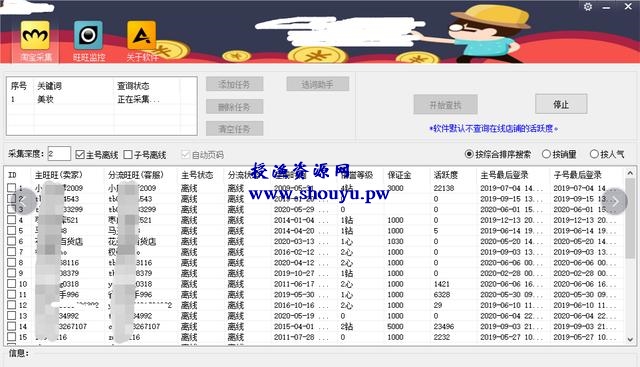Select the 按人气 radio button

pyautogui.click(x=594, y=154)
